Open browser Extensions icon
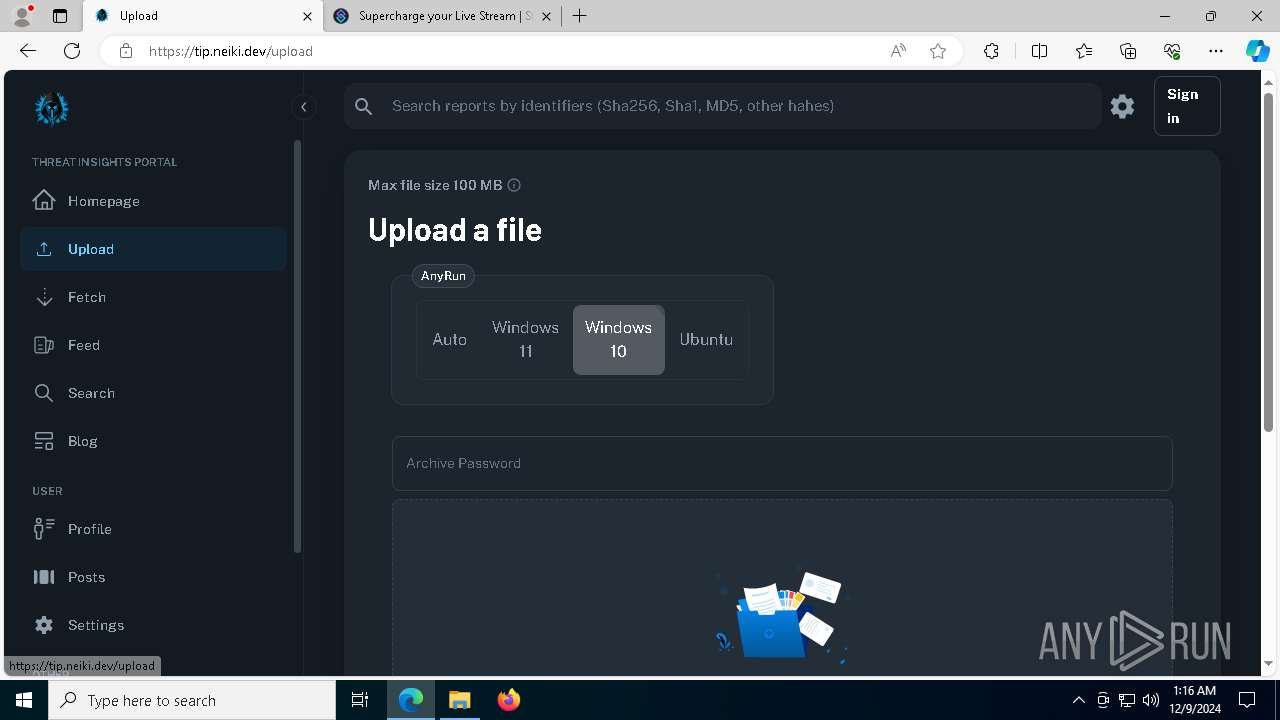This screenshot has height=720, width=1280. coord(991,51)
